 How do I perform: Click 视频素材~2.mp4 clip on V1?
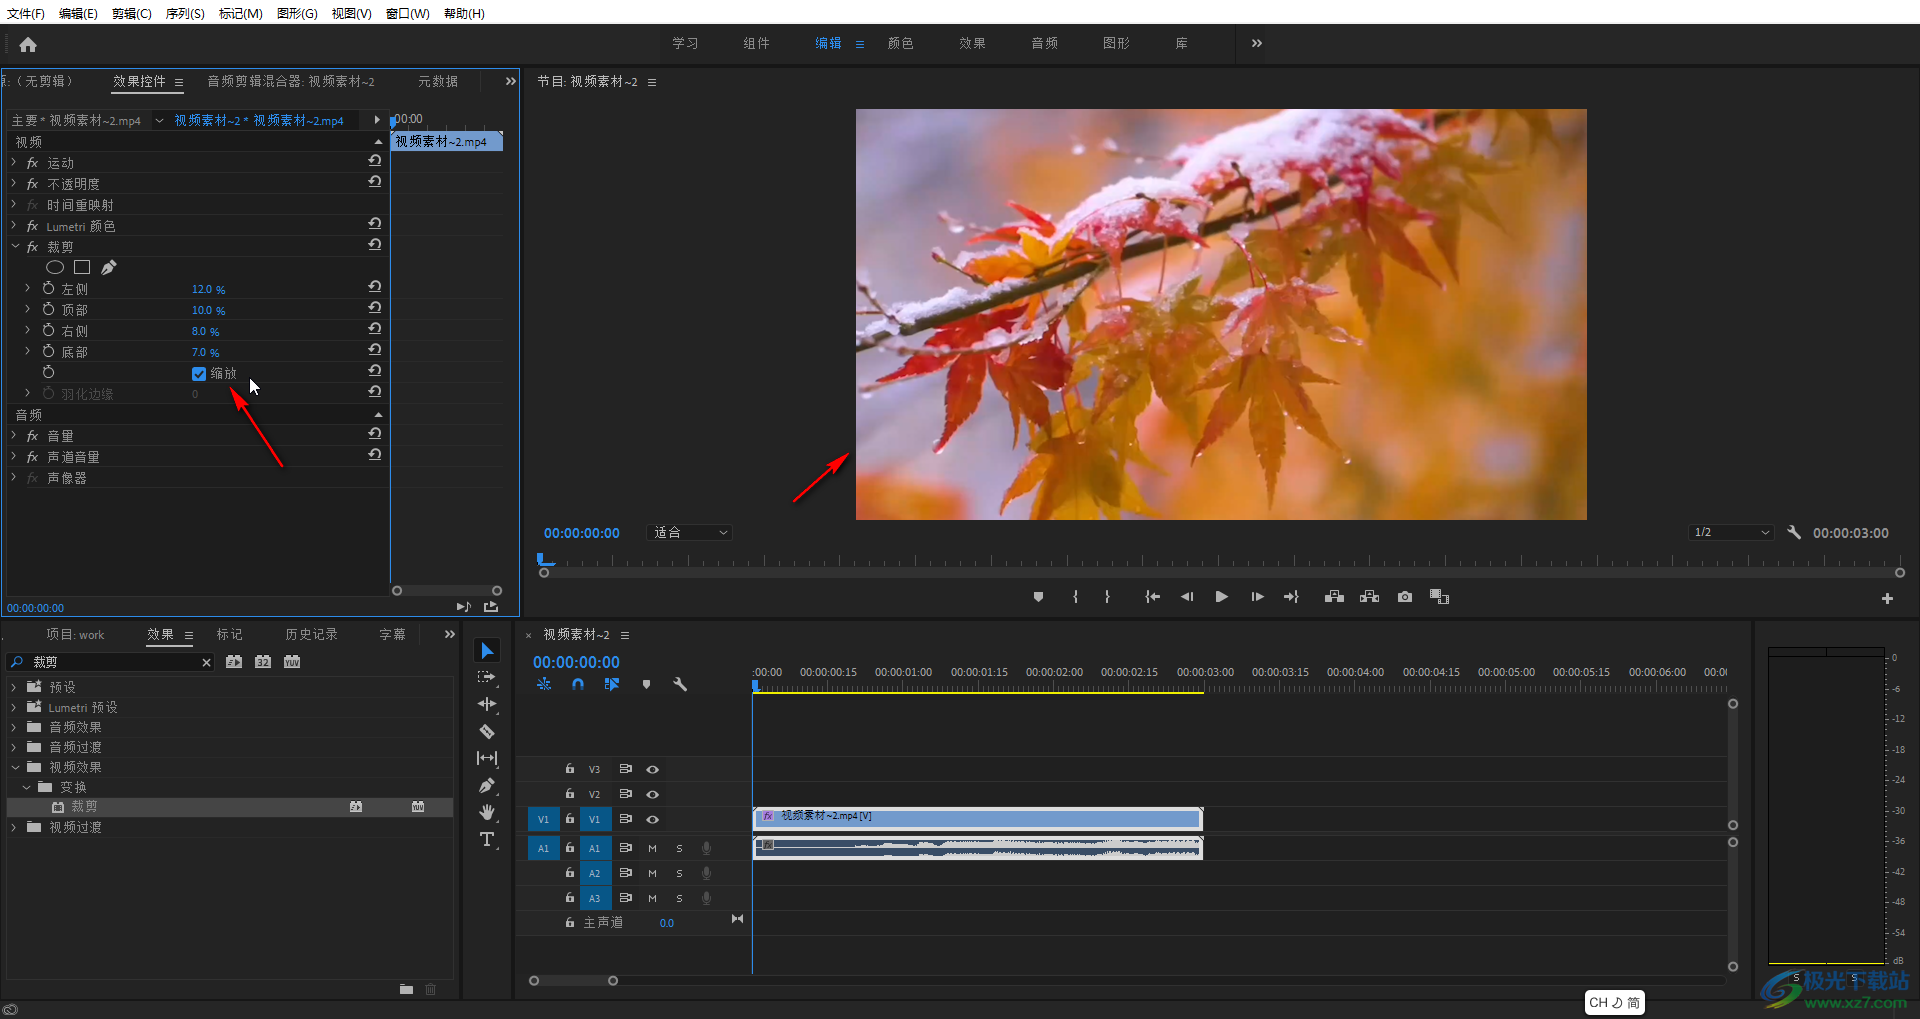[977, 819]
